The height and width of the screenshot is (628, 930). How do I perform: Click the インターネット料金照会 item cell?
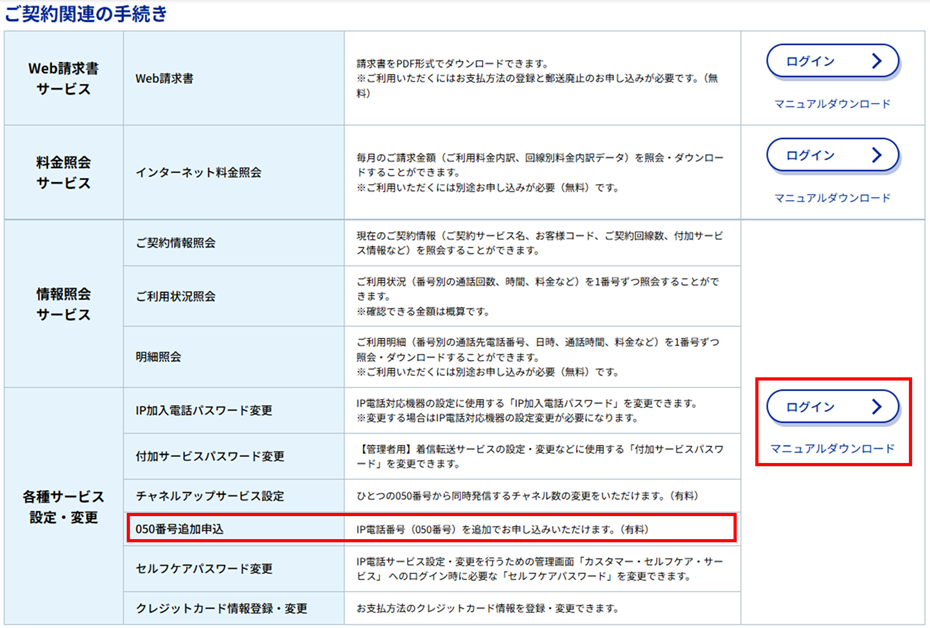pos(234,173)
